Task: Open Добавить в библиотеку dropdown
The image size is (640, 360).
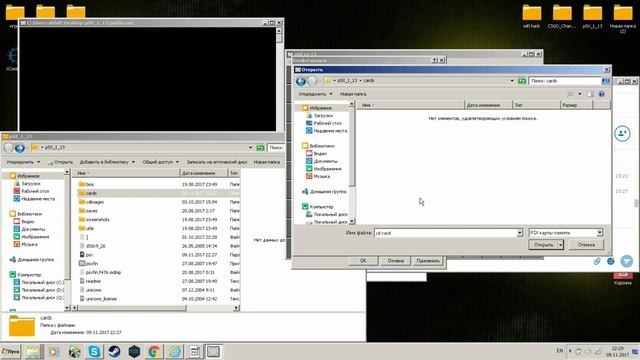Action: 107,162
